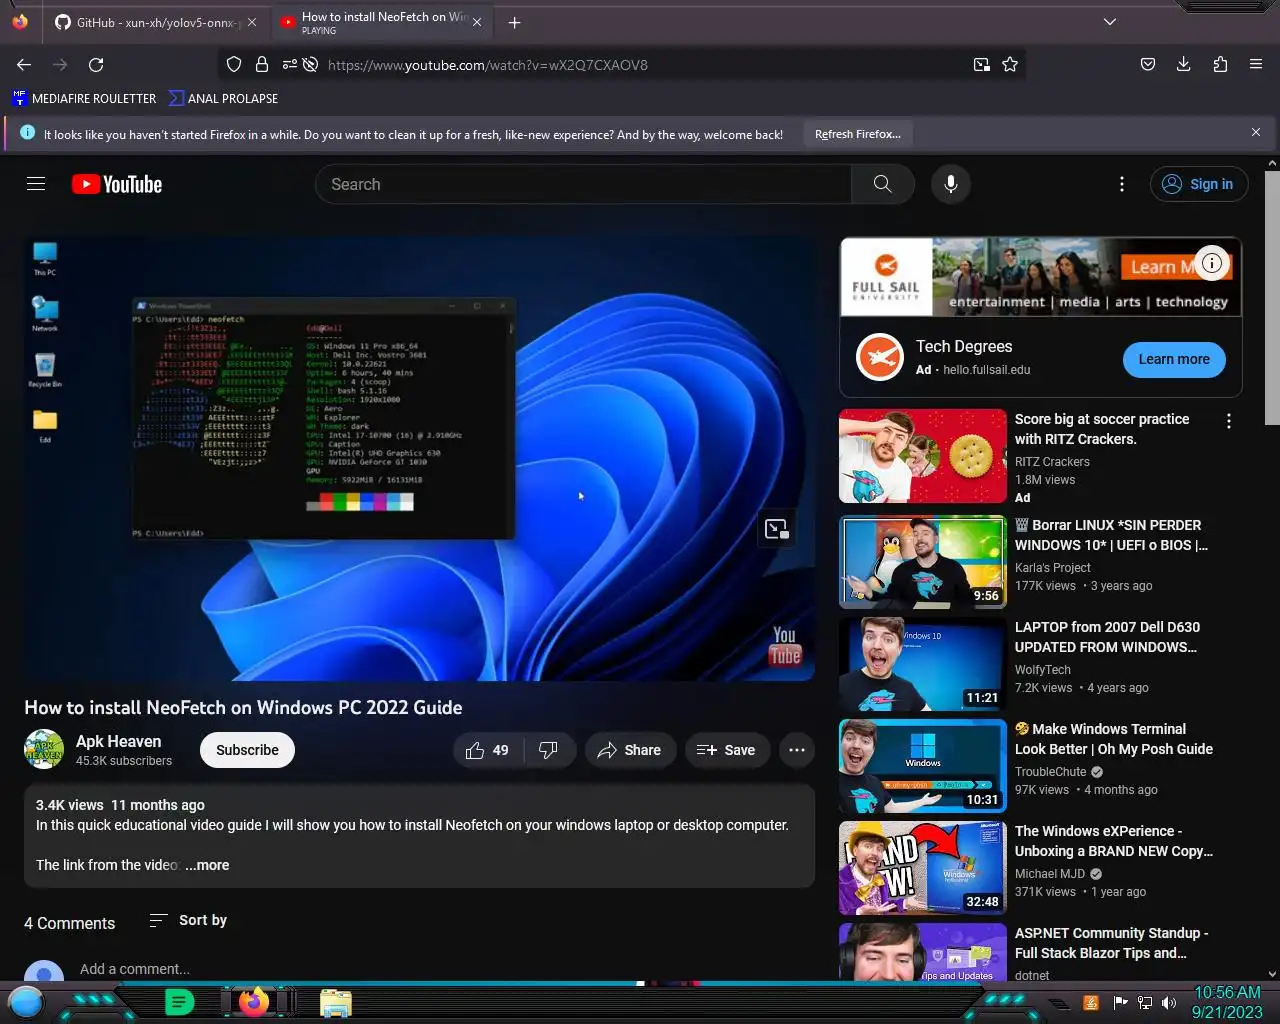
Task: Go to YouTube home via the logo
Action: click(117, 184)
